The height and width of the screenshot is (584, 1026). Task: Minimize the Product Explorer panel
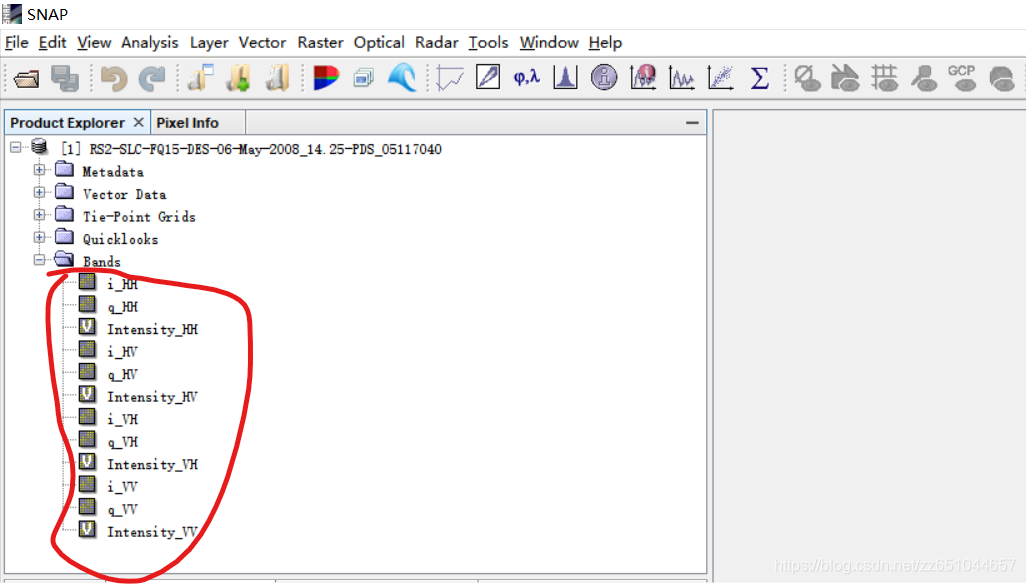tap(692, 122)
